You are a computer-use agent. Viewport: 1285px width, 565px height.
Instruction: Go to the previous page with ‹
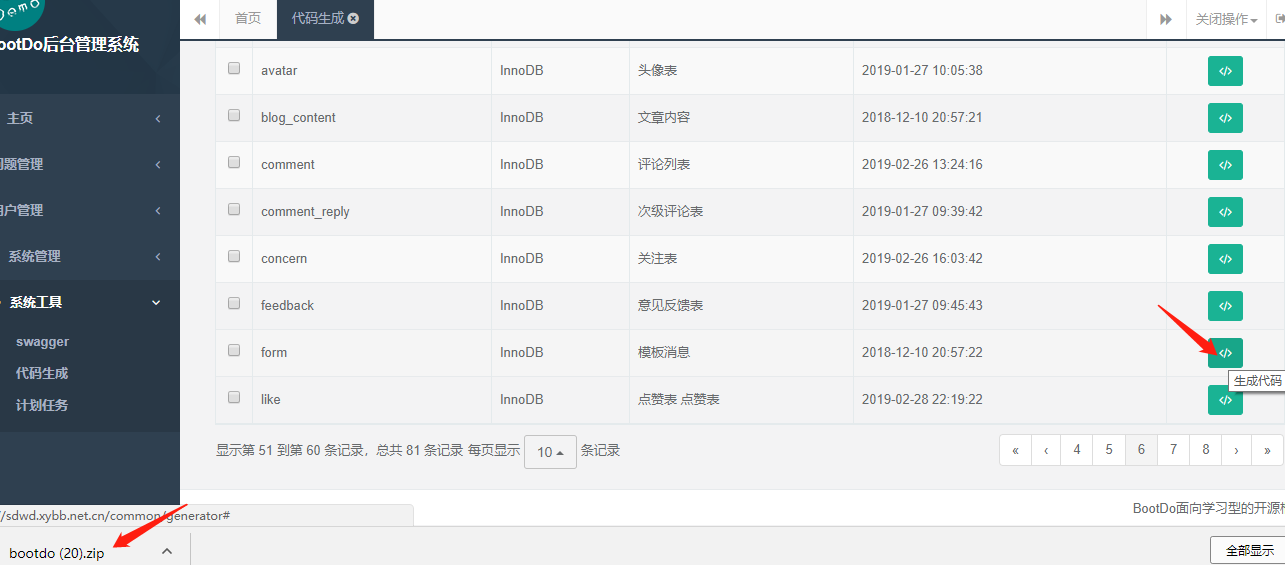click(x=1046, y=450)
